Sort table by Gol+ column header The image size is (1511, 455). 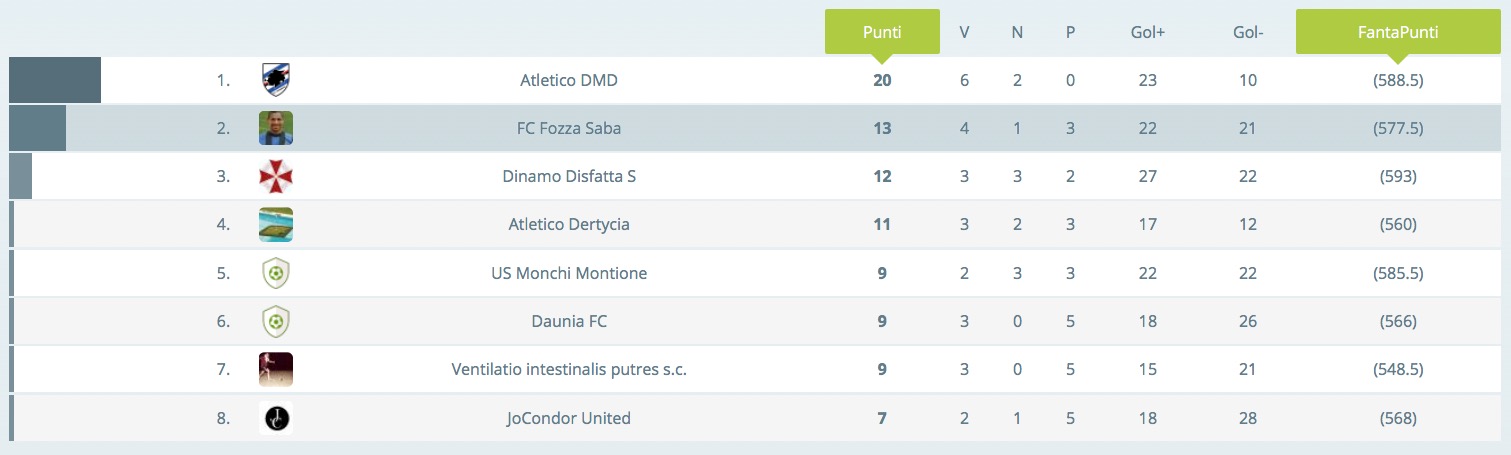pyautogui.click(x=1147, y=32)
